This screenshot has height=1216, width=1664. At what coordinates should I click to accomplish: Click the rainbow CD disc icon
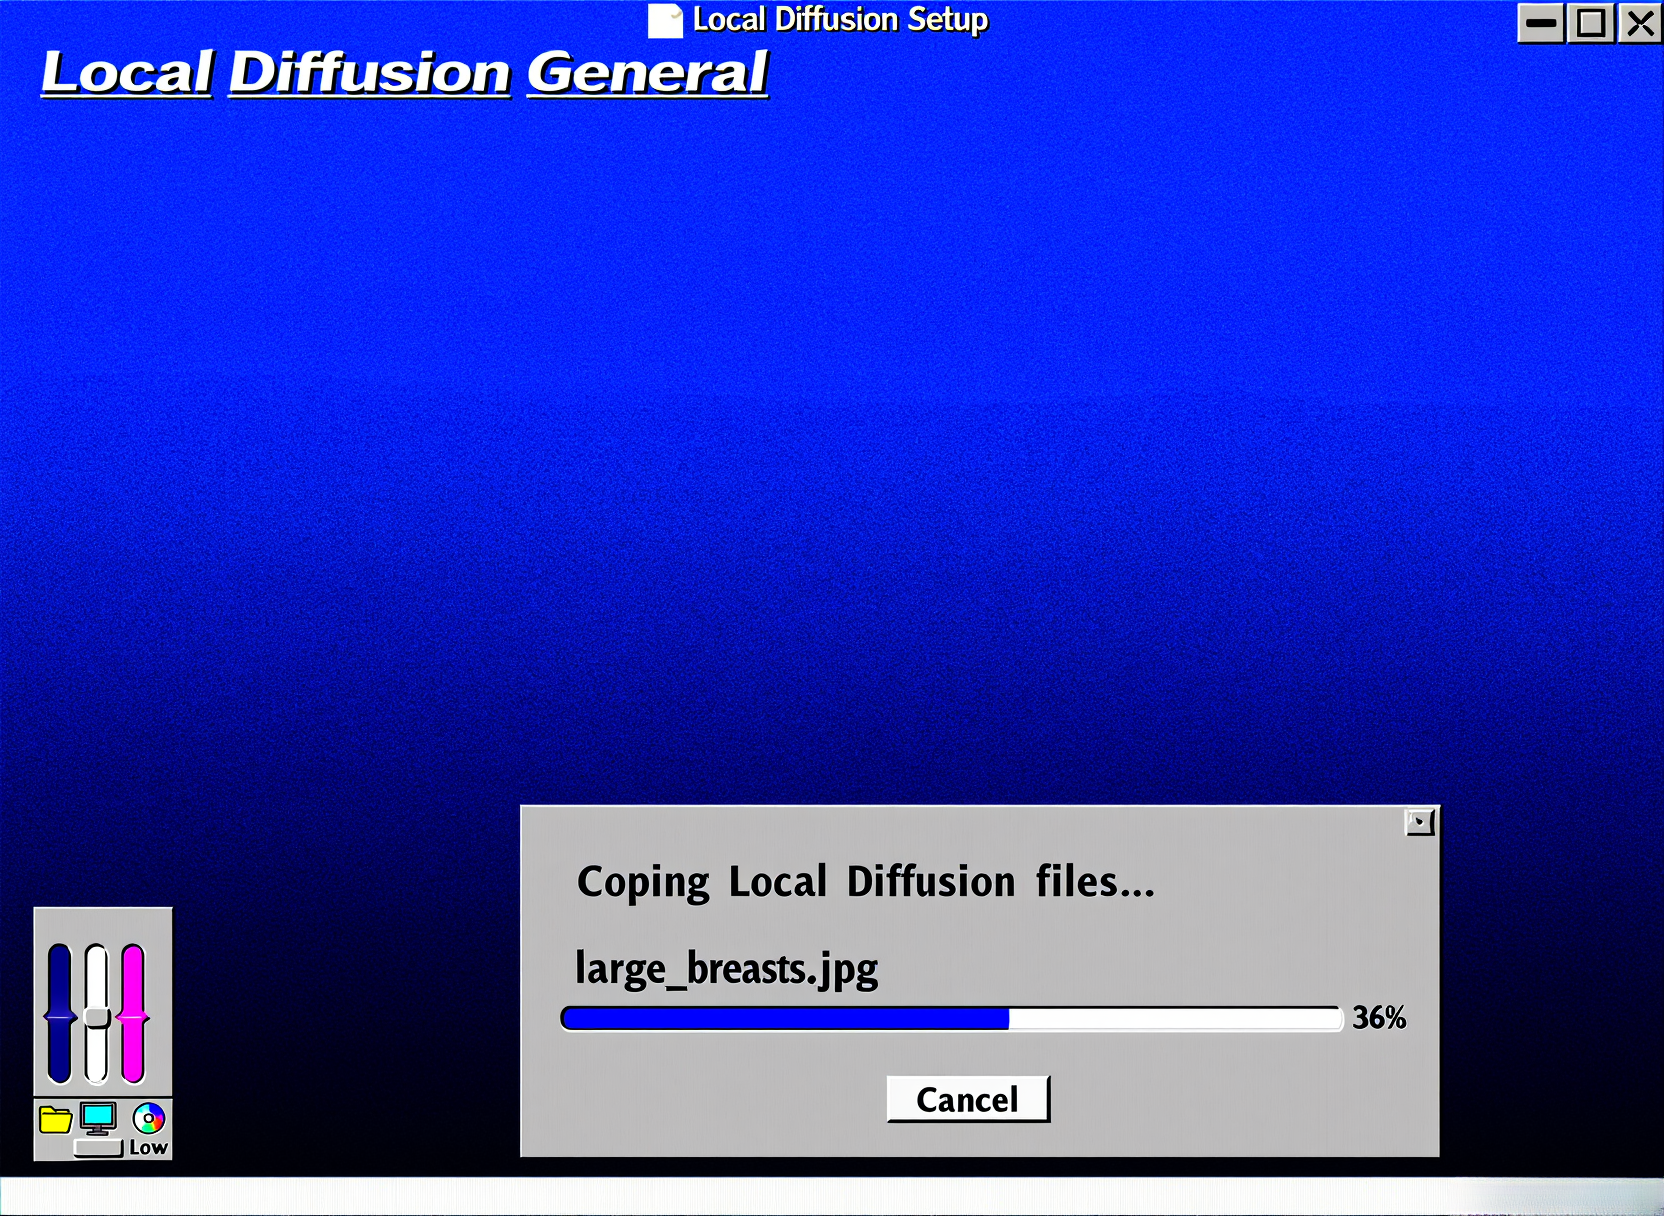coord(149,1118)
